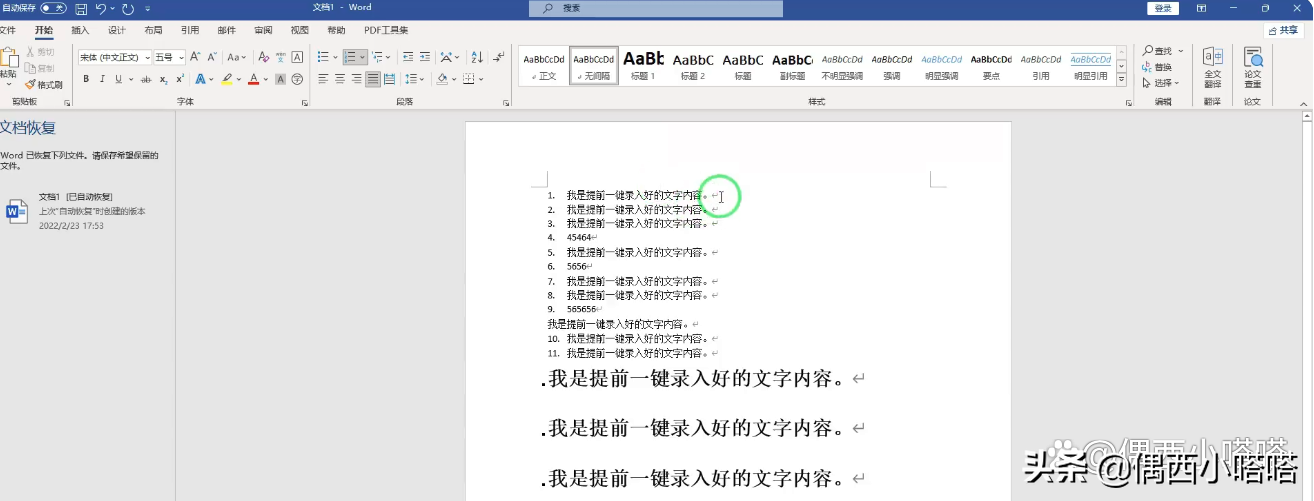Click the sort (A-Z) icon

pyautogui.click(x=474, y=57)
